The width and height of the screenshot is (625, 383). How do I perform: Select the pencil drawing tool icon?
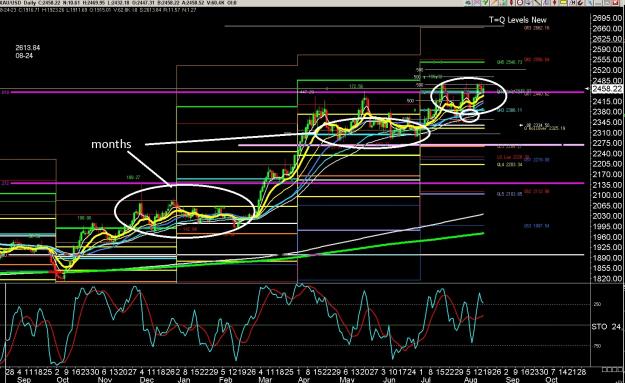[495, 2]
